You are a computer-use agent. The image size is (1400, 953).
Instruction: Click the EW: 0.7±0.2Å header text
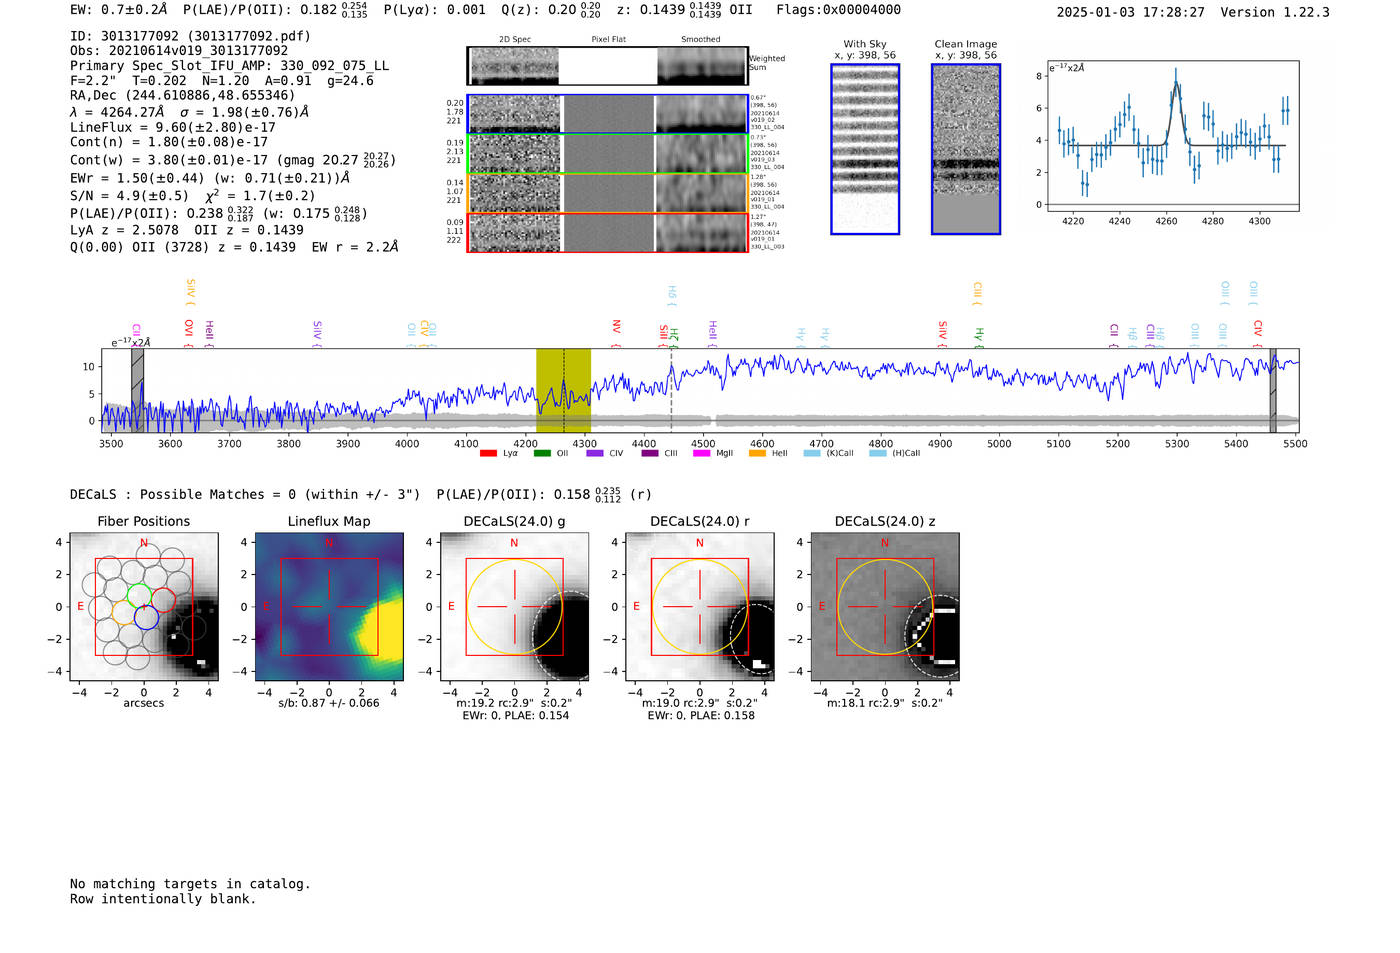(118, 10)
